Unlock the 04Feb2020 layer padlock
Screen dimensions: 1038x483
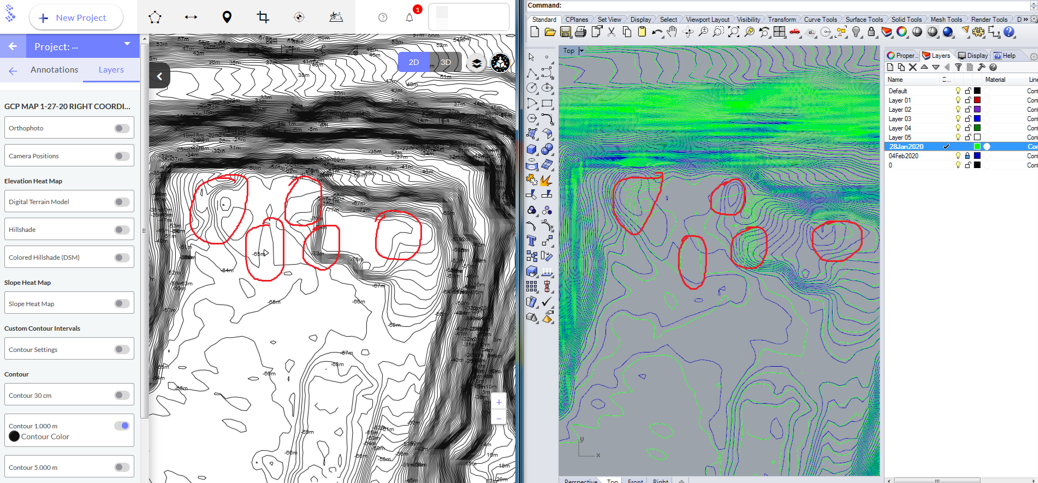(967, 155)
